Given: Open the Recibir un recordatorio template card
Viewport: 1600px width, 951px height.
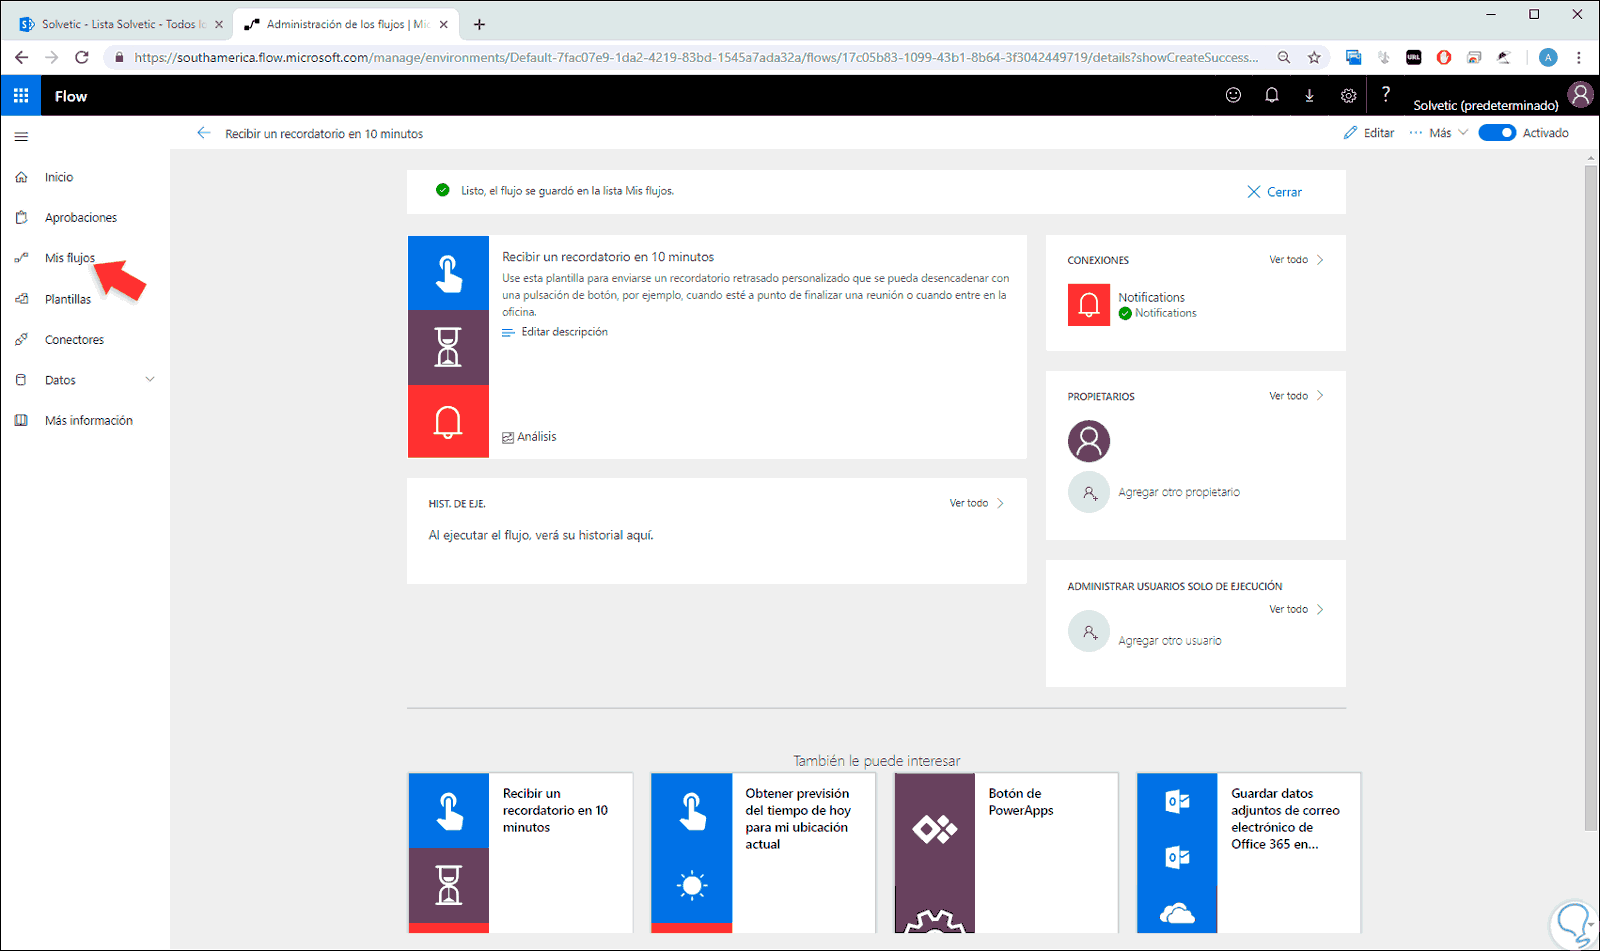Looking at the screenshot, I should [x=521, y=853].
